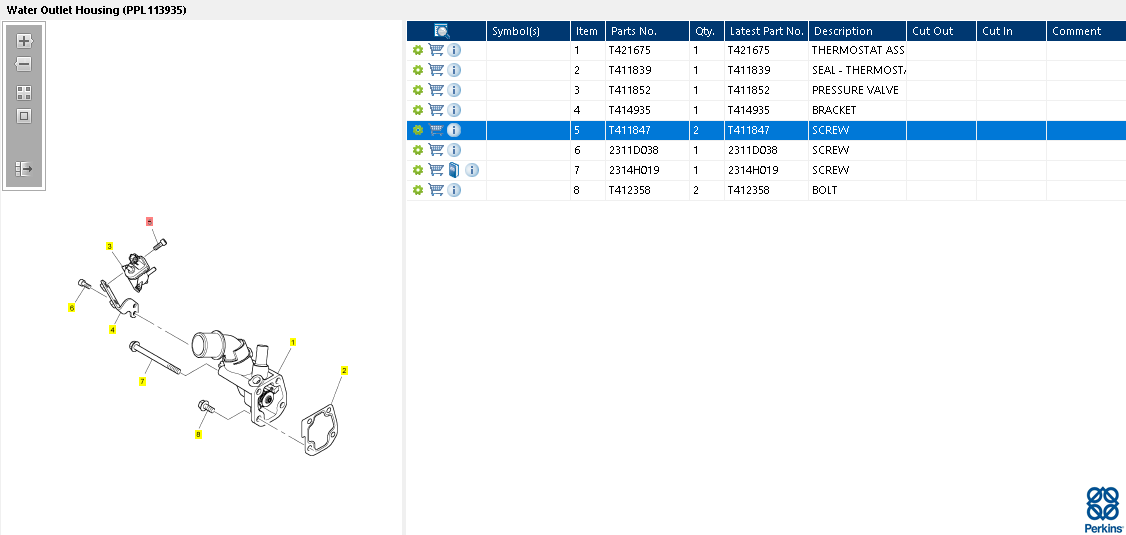Screen dimensions: 1126x535
Task: Select callout 2 on the gasket
Action: 344,371
